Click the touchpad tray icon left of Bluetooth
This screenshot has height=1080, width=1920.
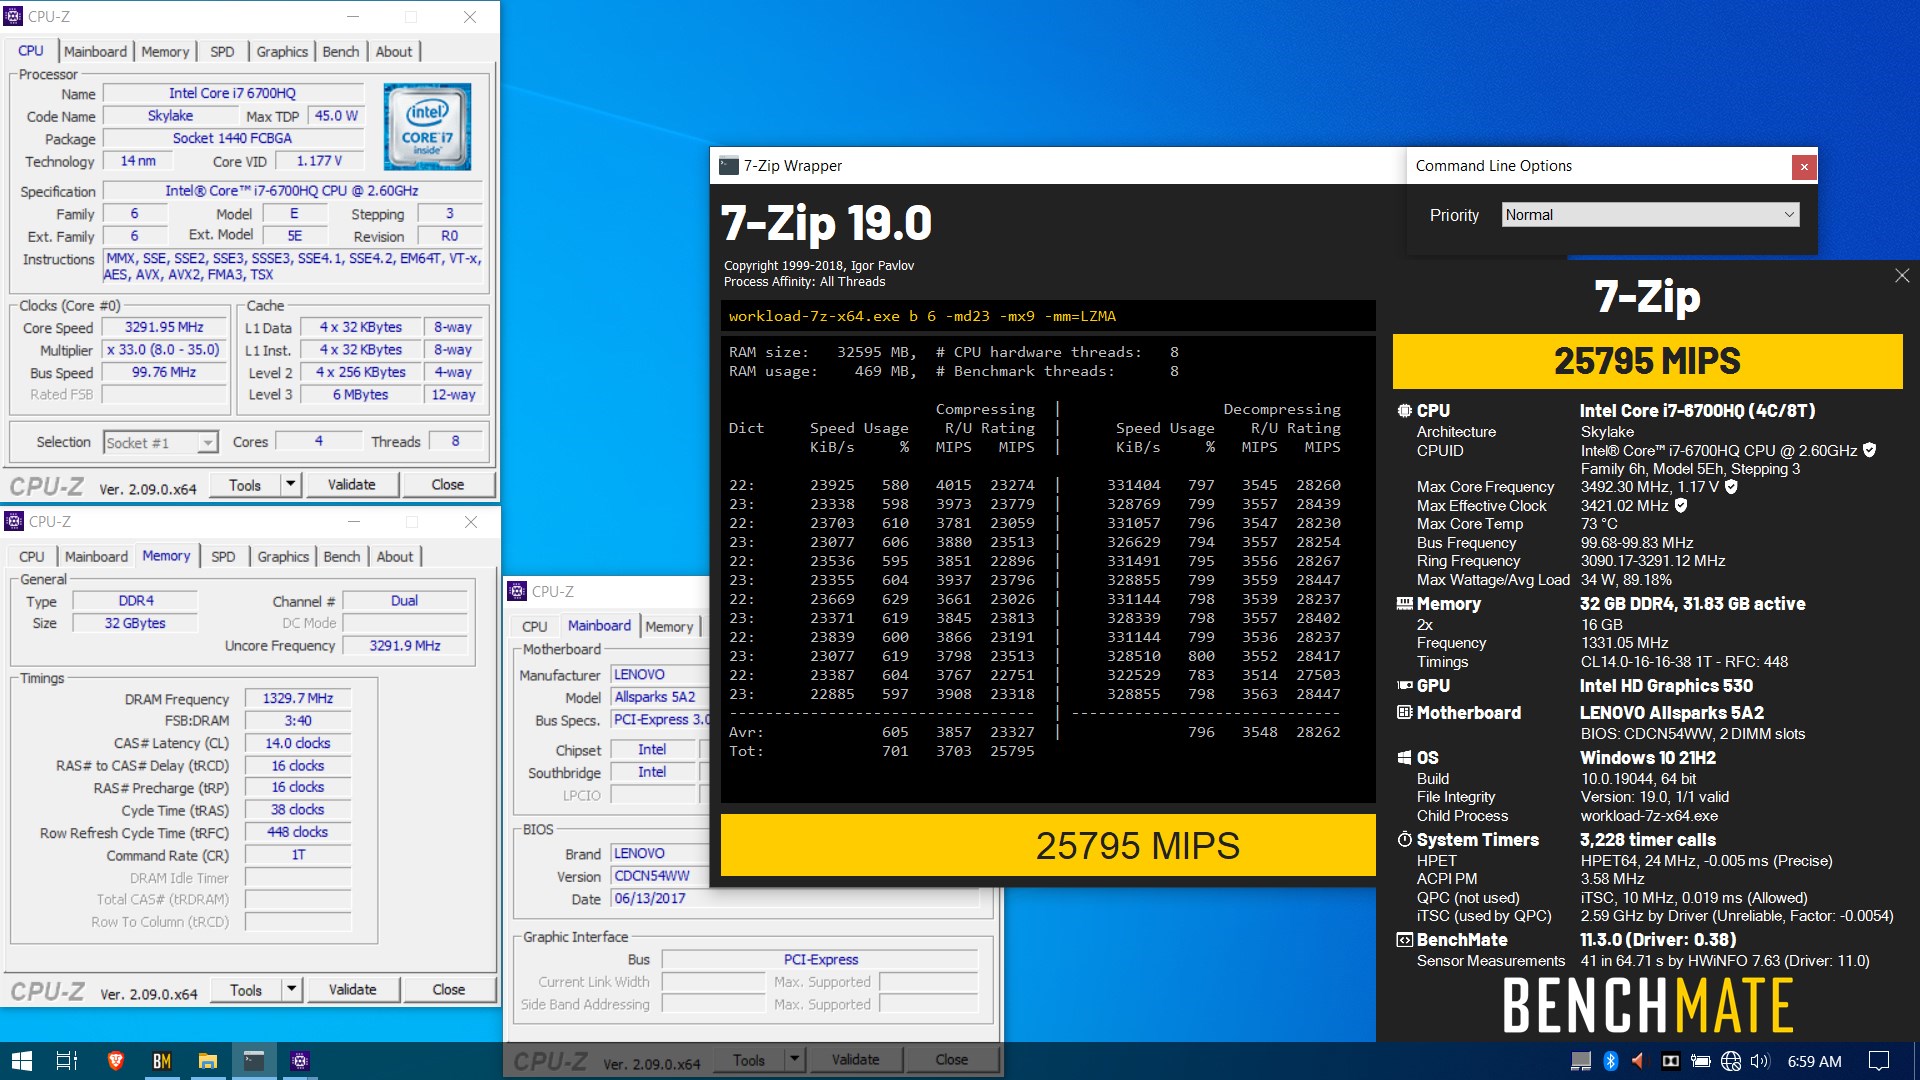click(1580, 1061)
